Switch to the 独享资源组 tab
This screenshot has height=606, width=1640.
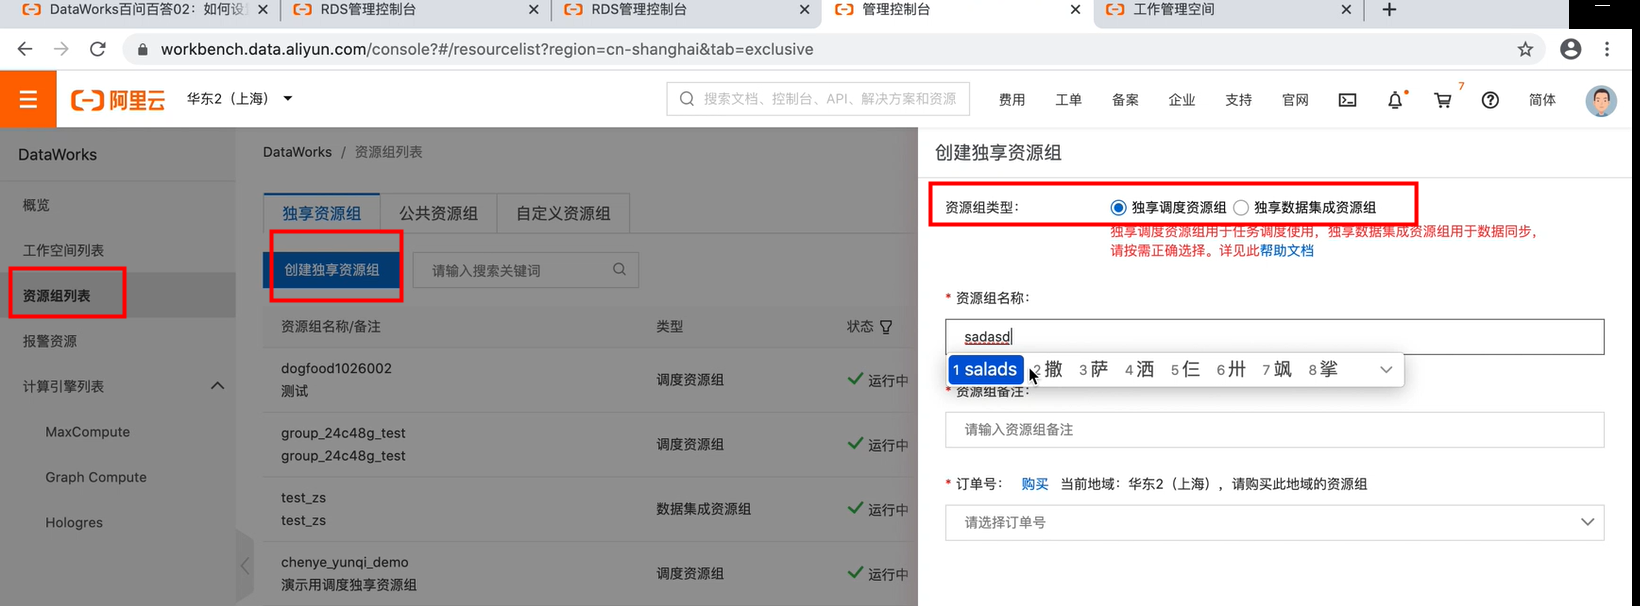[322, 213]
